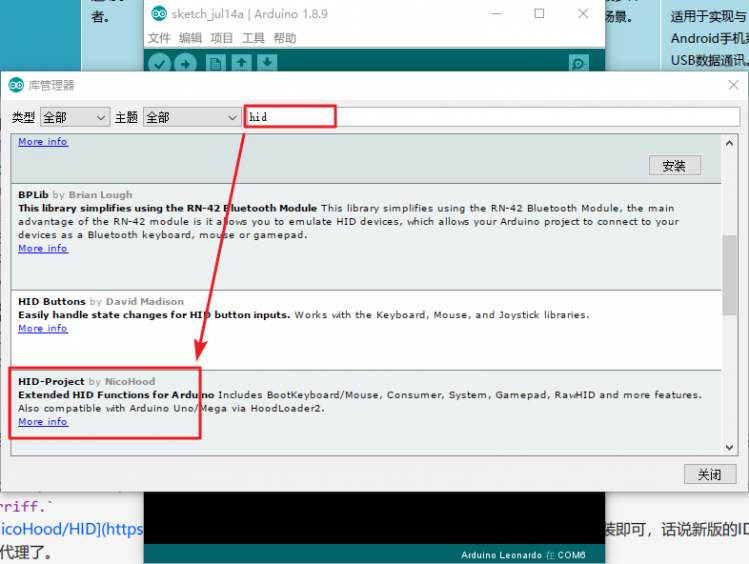The image size is (749, 564).
Task: Click the Open sketch up-arrow icon
Action: coord(241,63)
